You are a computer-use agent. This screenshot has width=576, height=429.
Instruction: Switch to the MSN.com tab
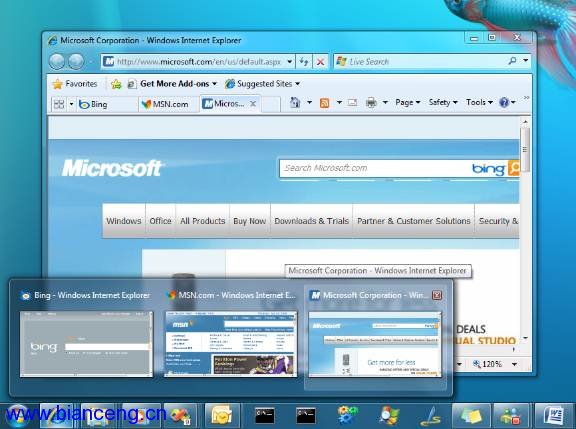point(169,104)
